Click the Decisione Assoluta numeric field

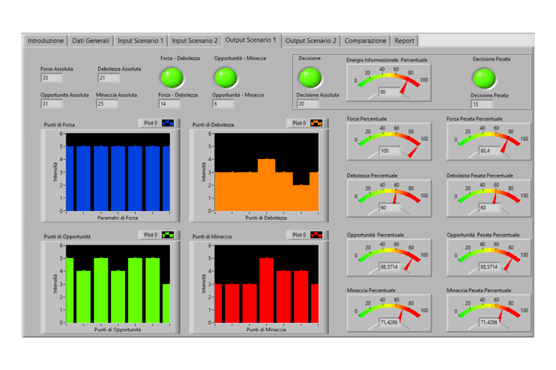[x=307, y=104]
